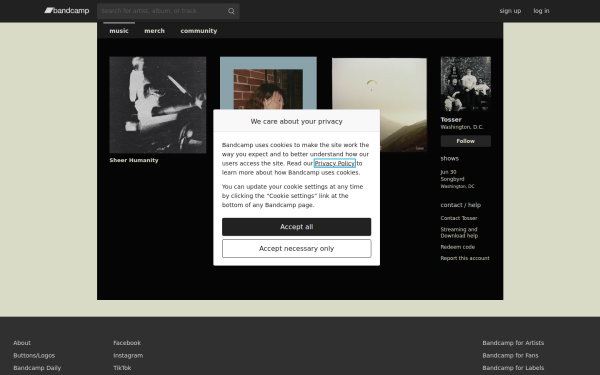This screenshot has width=600, height=375.
Task: Report this account link
Action: tap(465, 258)
